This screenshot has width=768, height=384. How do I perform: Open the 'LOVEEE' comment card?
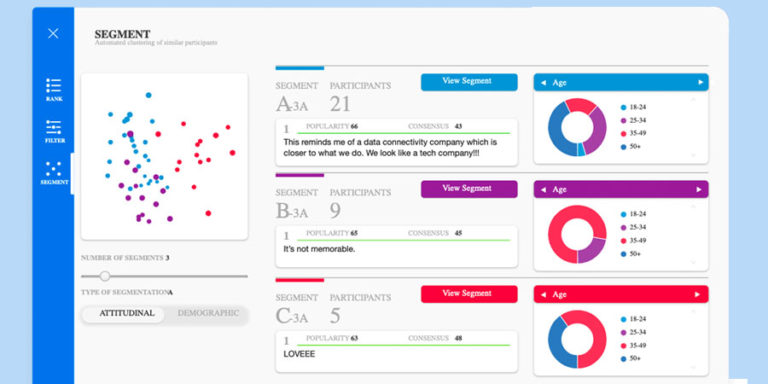click(x=396, y=352)
